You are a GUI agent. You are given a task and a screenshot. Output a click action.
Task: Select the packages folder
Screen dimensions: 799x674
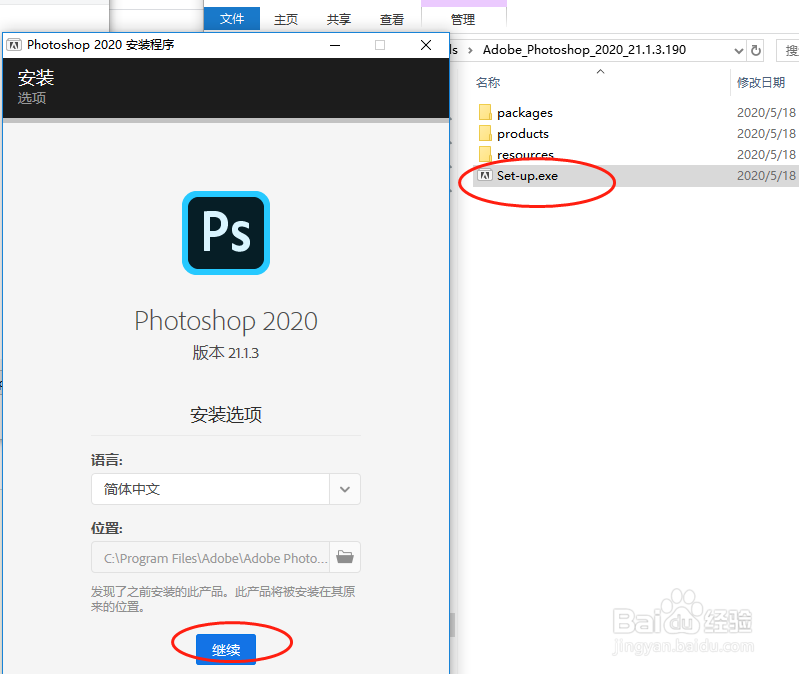click(x=525, y=113)
